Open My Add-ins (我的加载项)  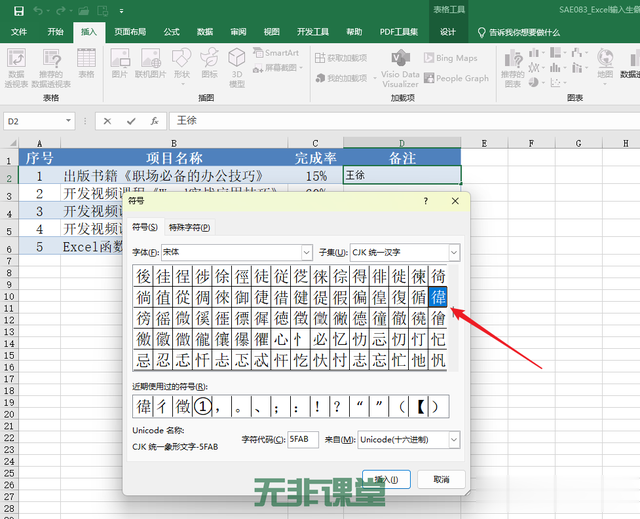tap(342, 78)
